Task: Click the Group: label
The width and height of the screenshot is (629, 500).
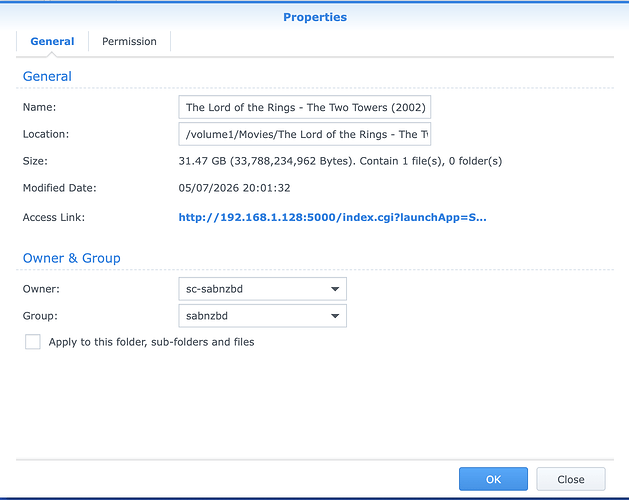Action: coord(40,316)
